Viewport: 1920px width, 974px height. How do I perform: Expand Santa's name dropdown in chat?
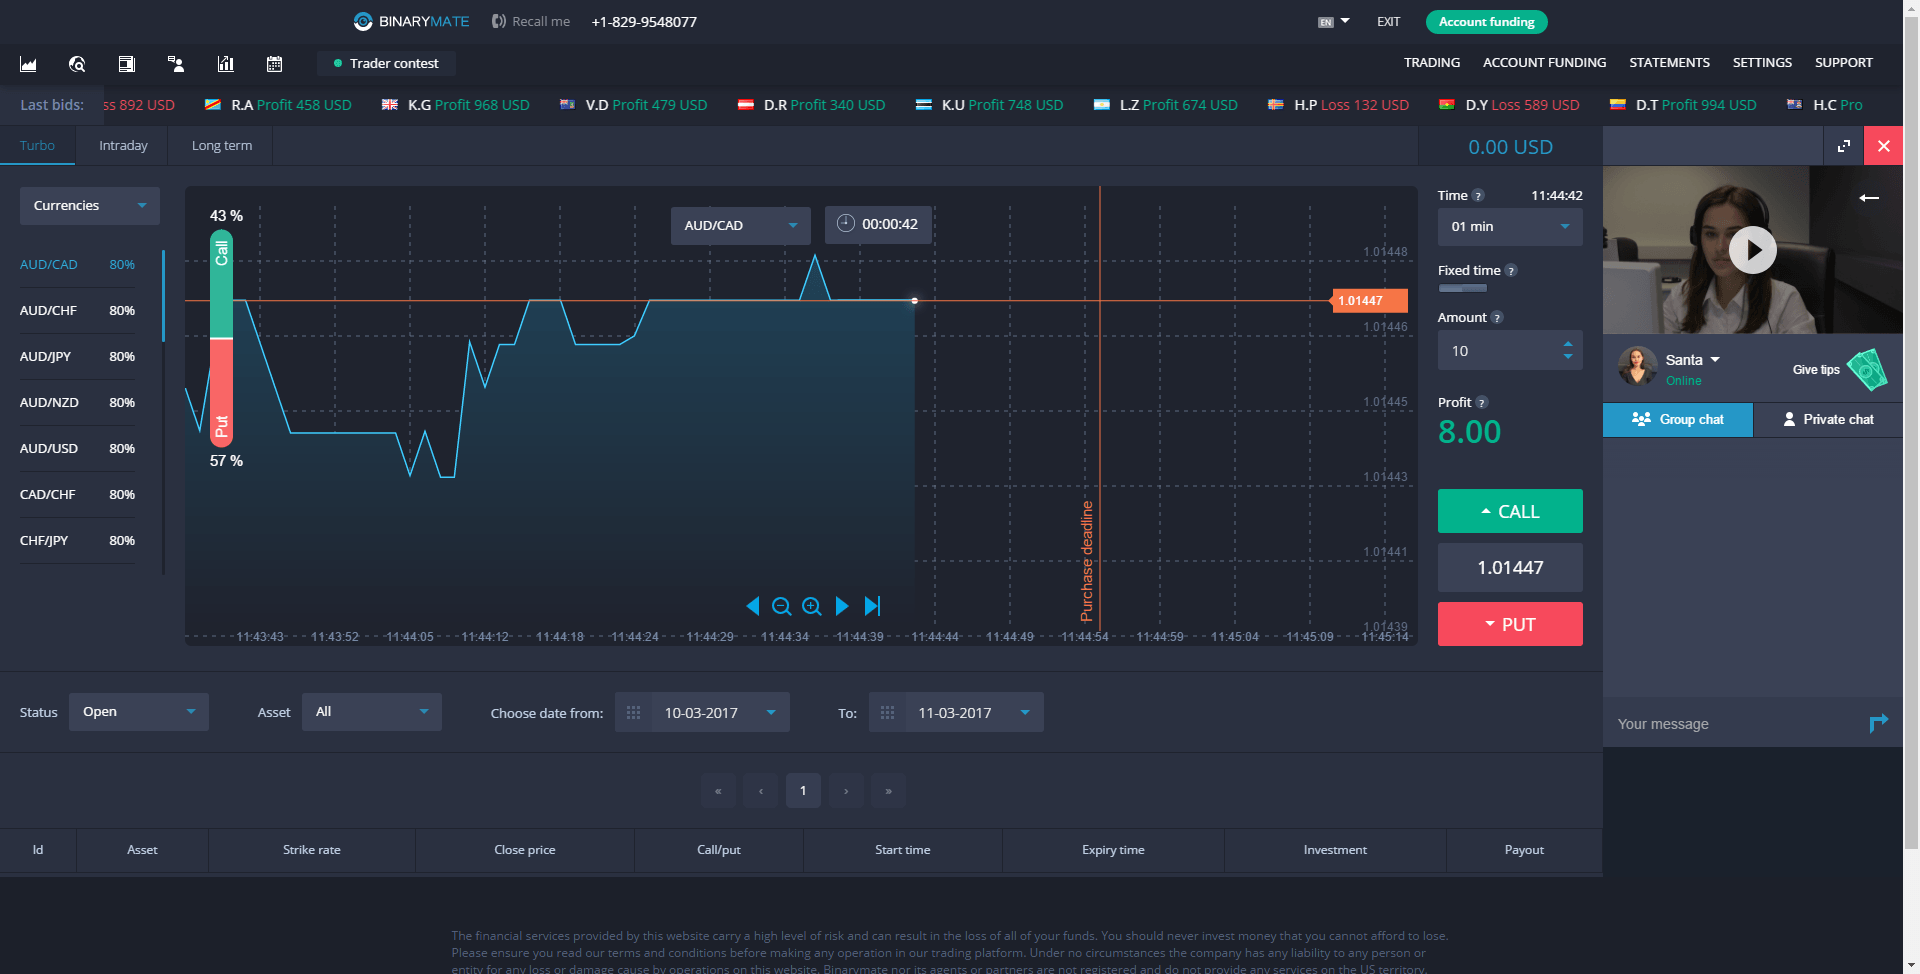click(1715, 360)
